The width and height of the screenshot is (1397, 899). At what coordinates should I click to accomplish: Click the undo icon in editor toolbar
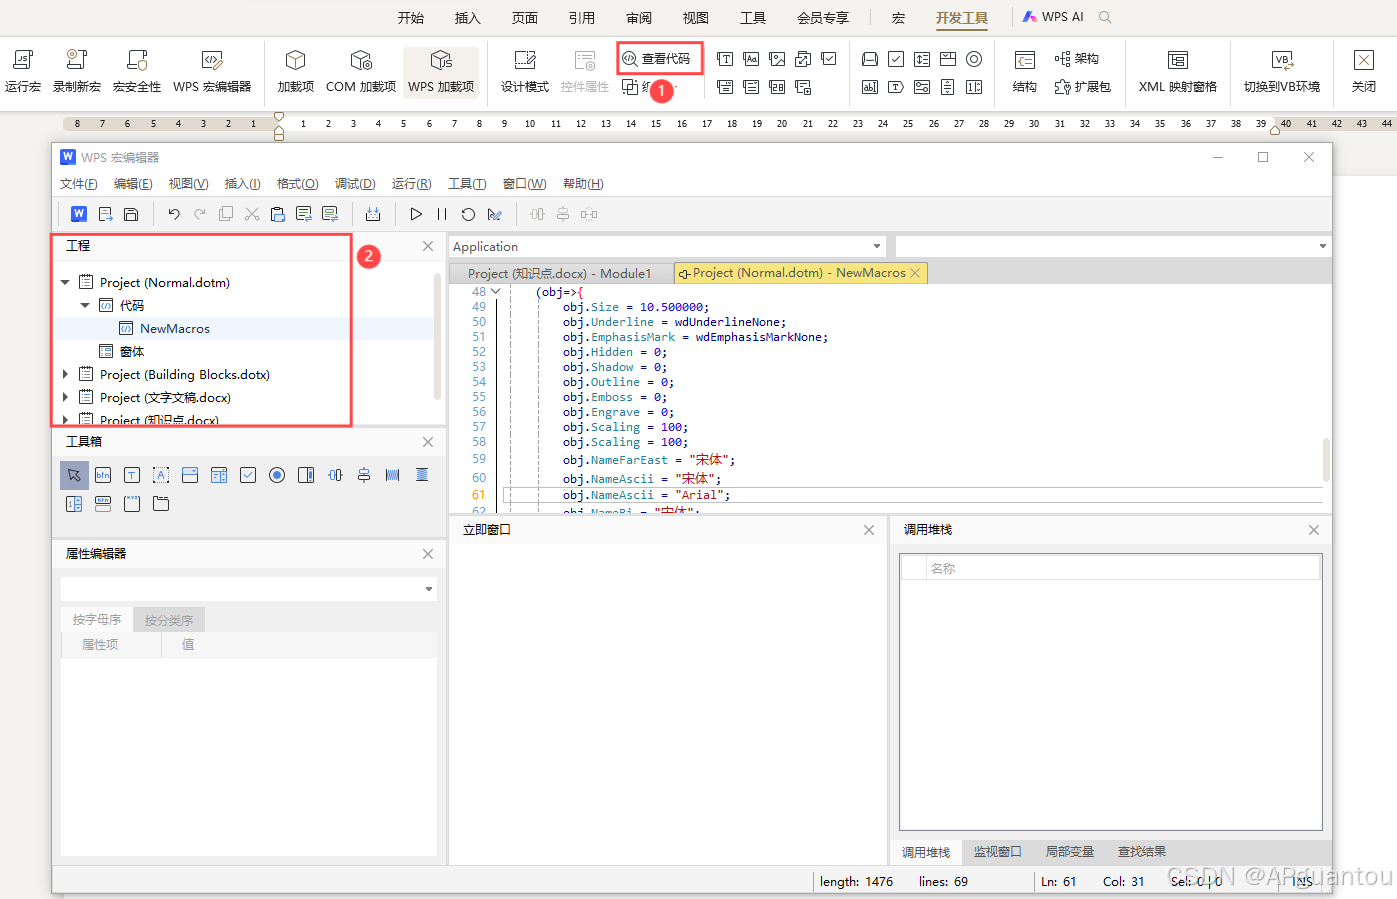[x=174, y=214]
